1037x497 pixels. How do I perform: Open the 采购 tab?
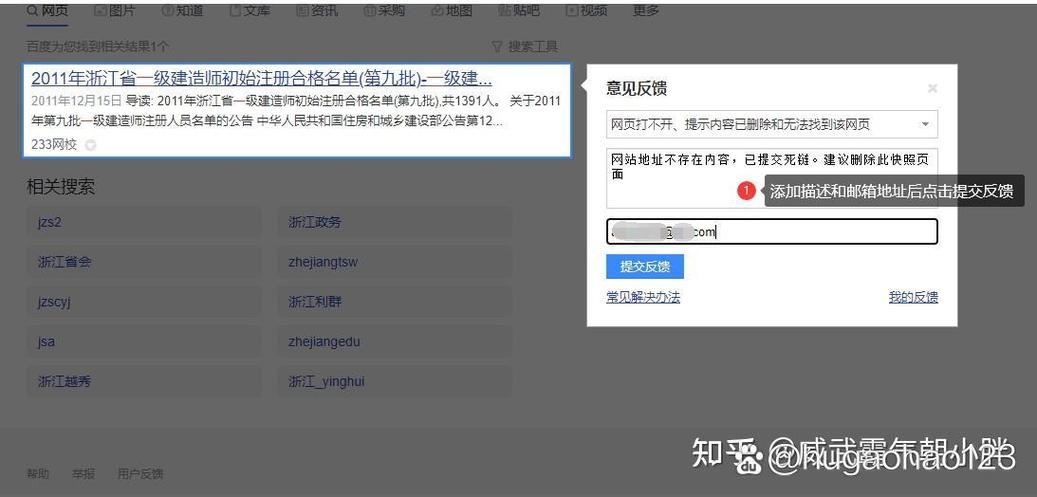[384, 11]
